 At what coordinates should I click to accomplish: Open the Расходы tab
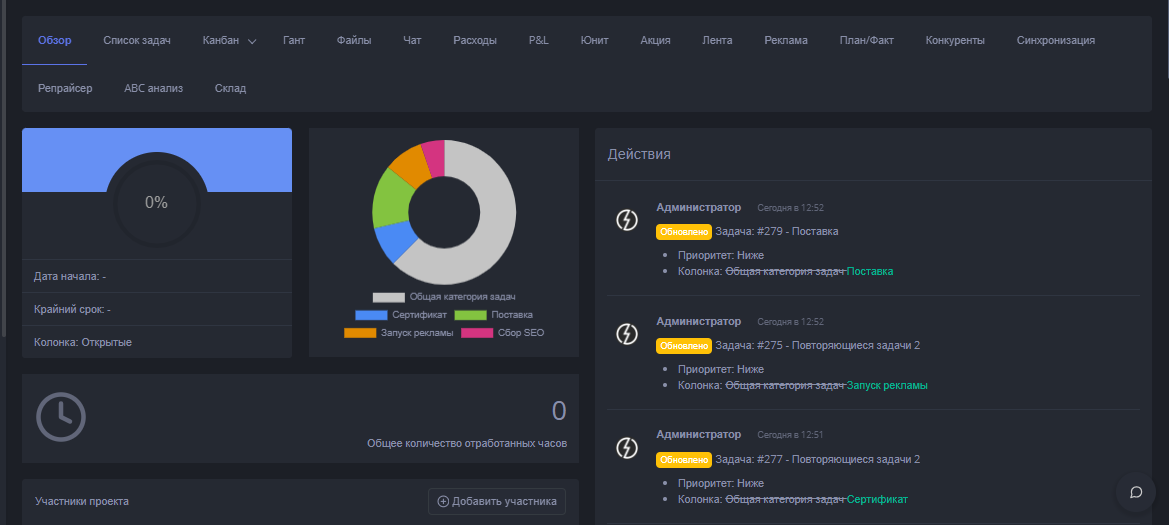[x=475, y=41]
